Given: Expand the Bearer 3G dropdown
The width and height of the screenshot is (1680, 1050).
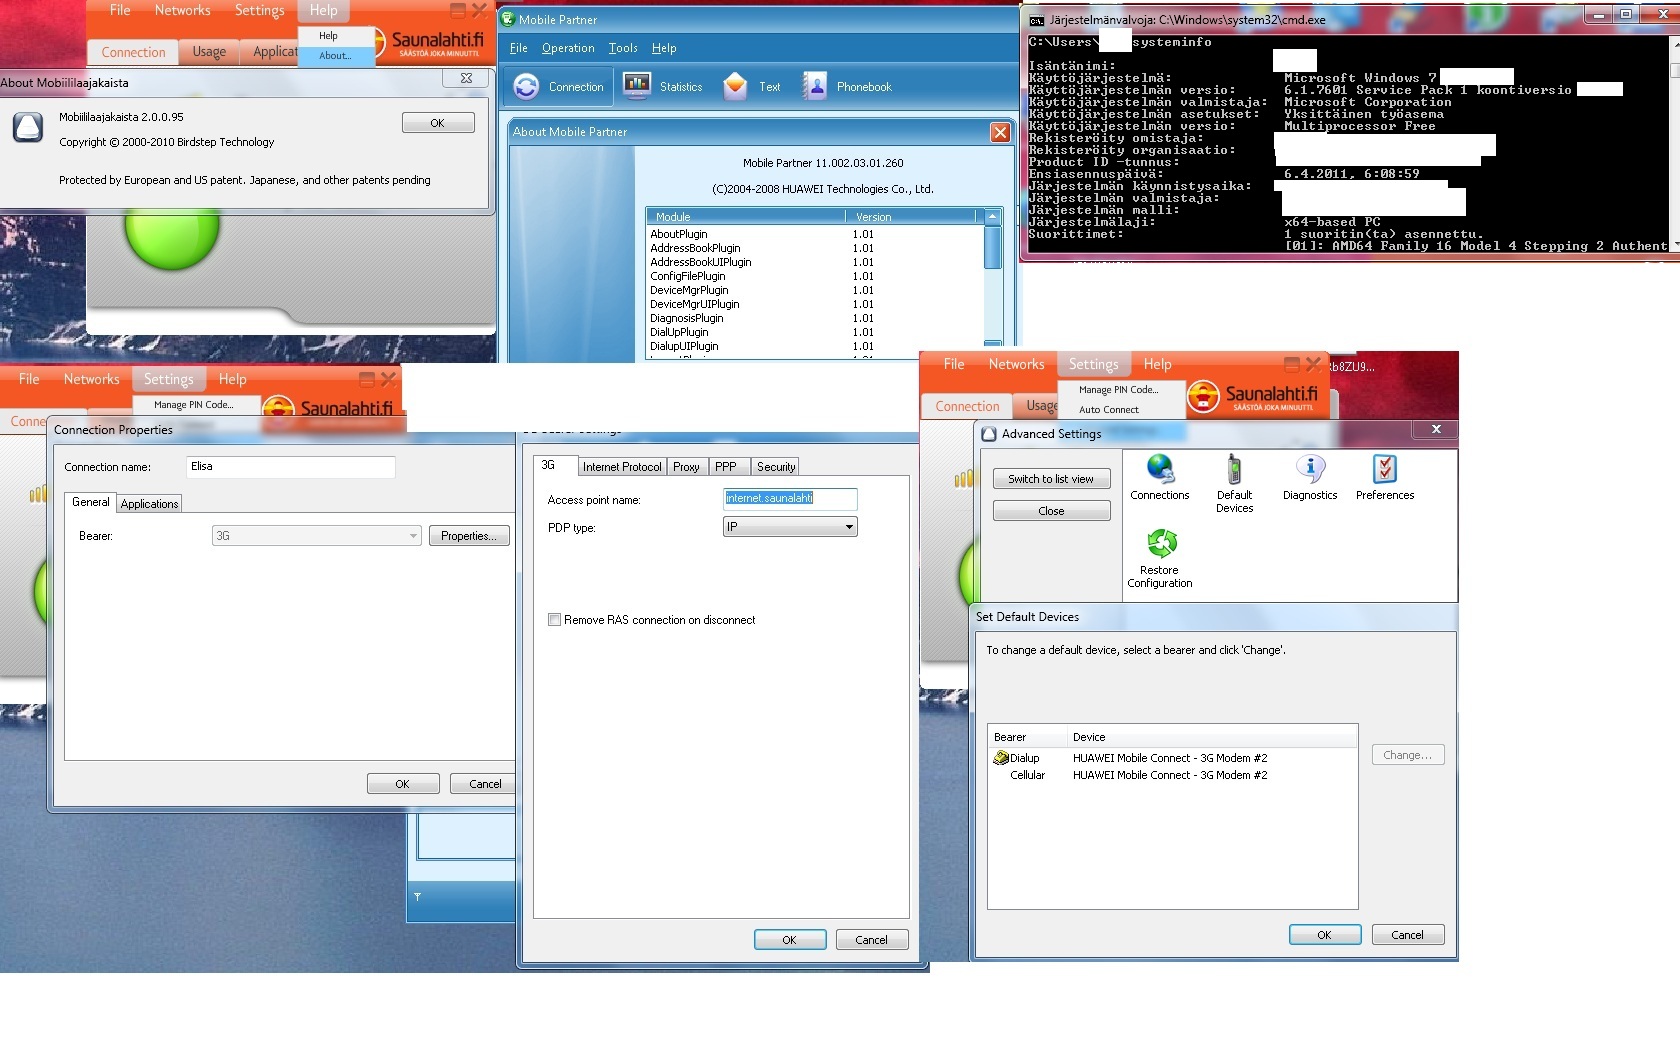Looking at the screenshot, I should click(x=413, y=536).
